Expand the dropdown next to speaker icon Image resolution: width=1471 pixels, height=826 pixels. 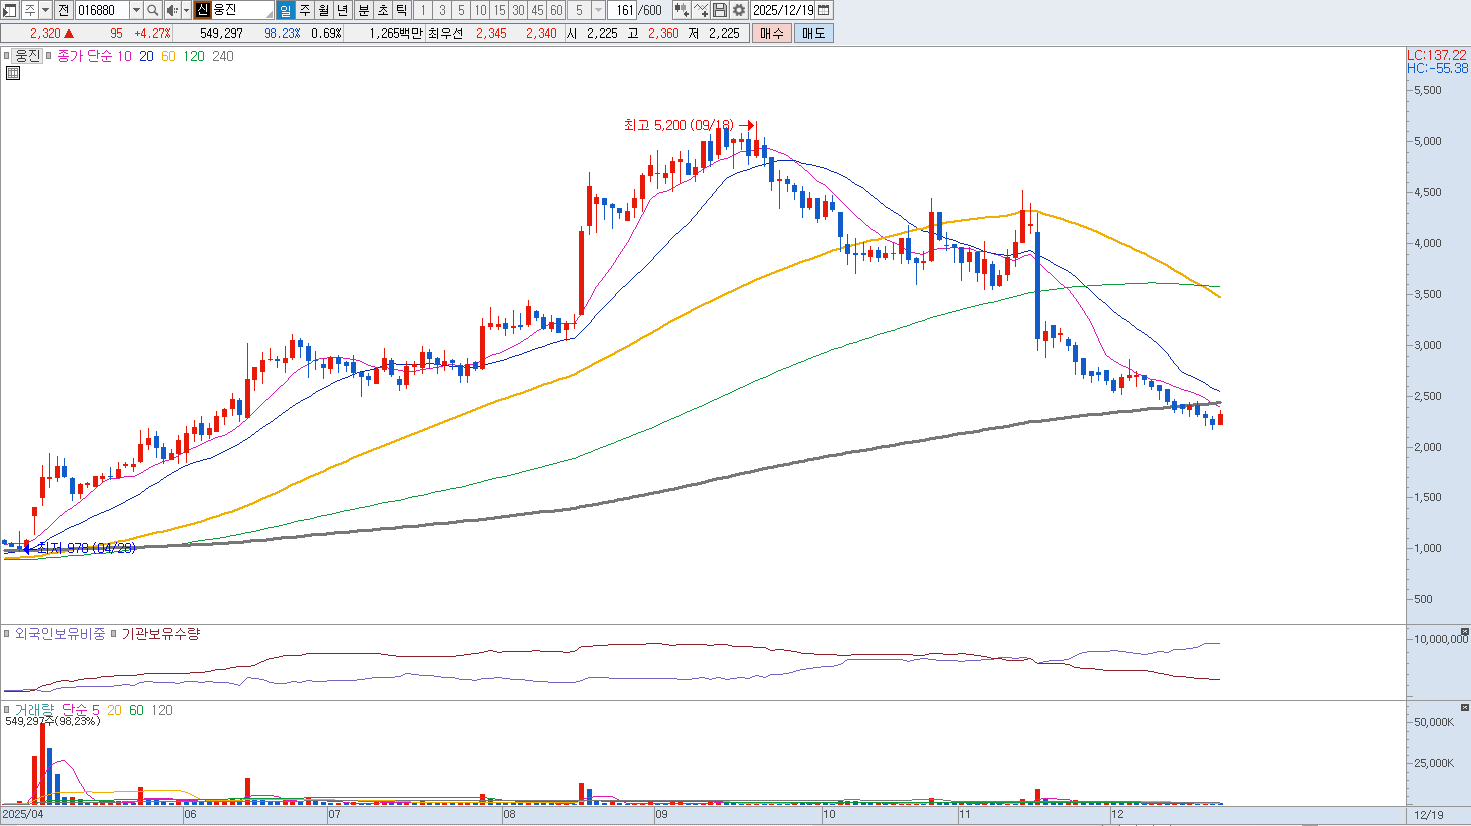click(x=186, y=10)
